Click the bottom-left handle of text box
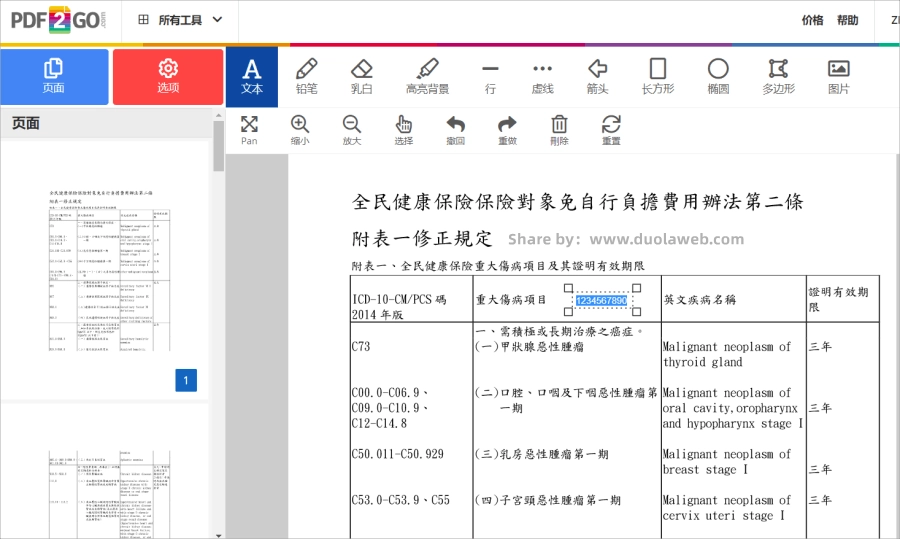The image size is (900, 539). pyautogui.click(x=568, y=312)
